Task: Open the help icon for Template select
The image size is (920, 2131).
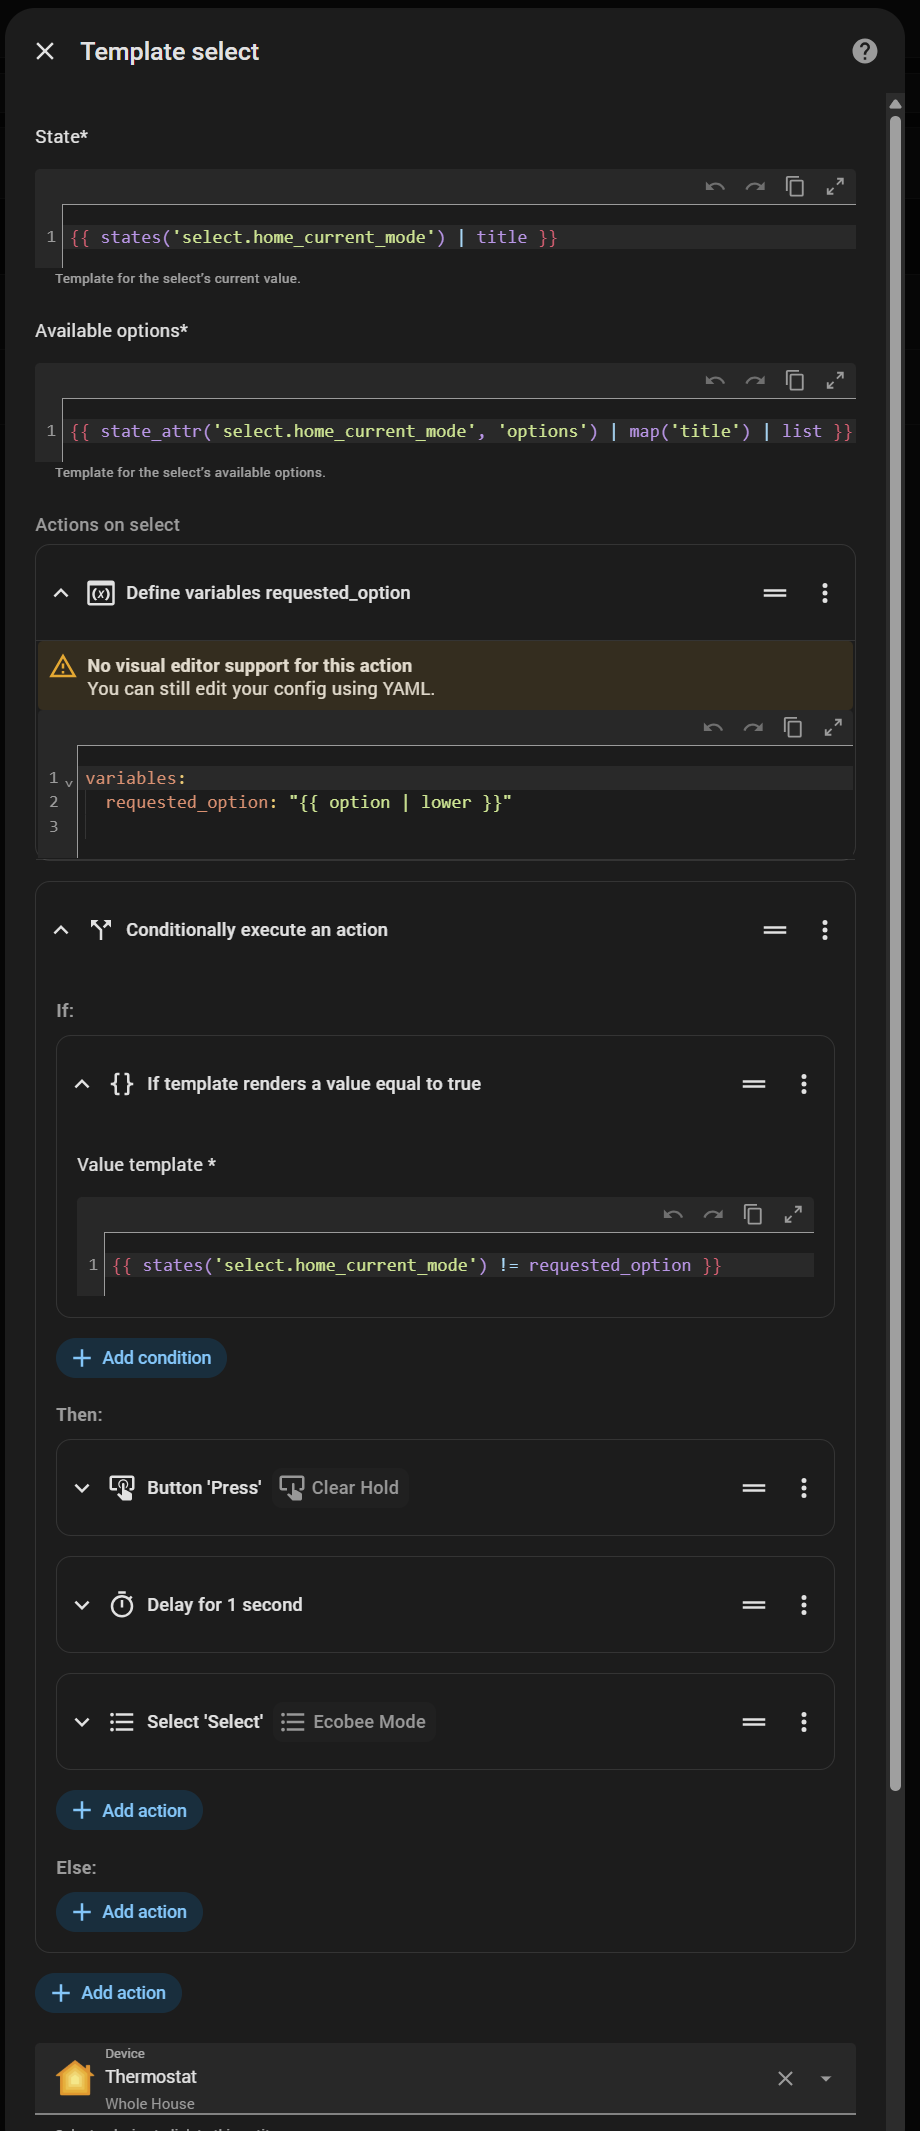Action: [x=865, y=51]
